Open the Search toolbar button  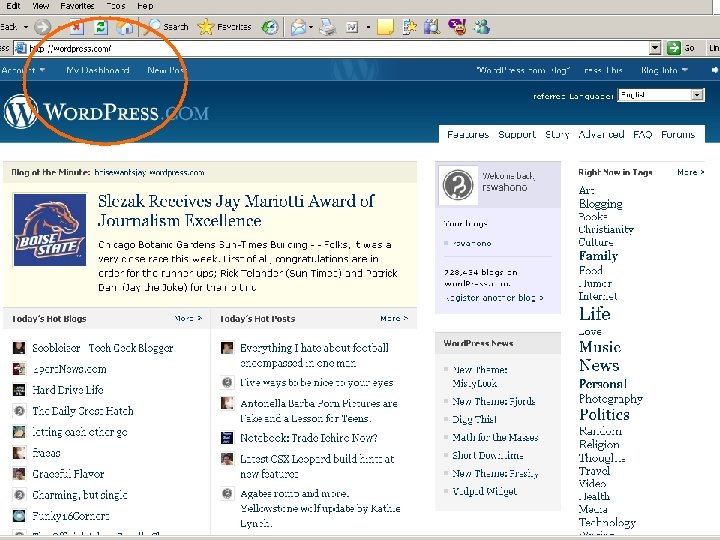[x=166, y=27]
